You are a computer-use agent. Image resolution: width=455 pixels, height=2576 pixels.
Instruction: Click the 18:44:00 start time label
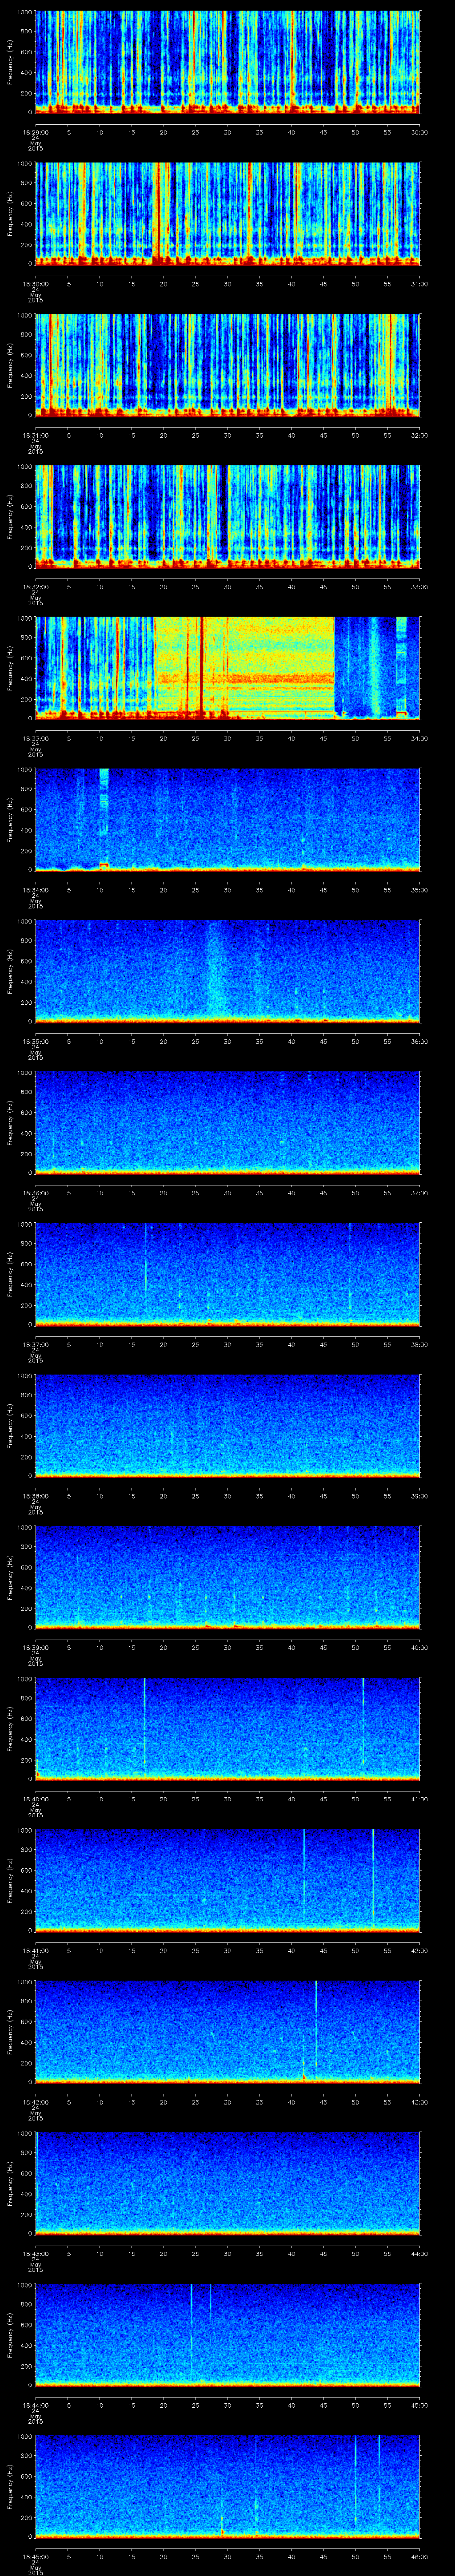click(x=35, y=2404)
